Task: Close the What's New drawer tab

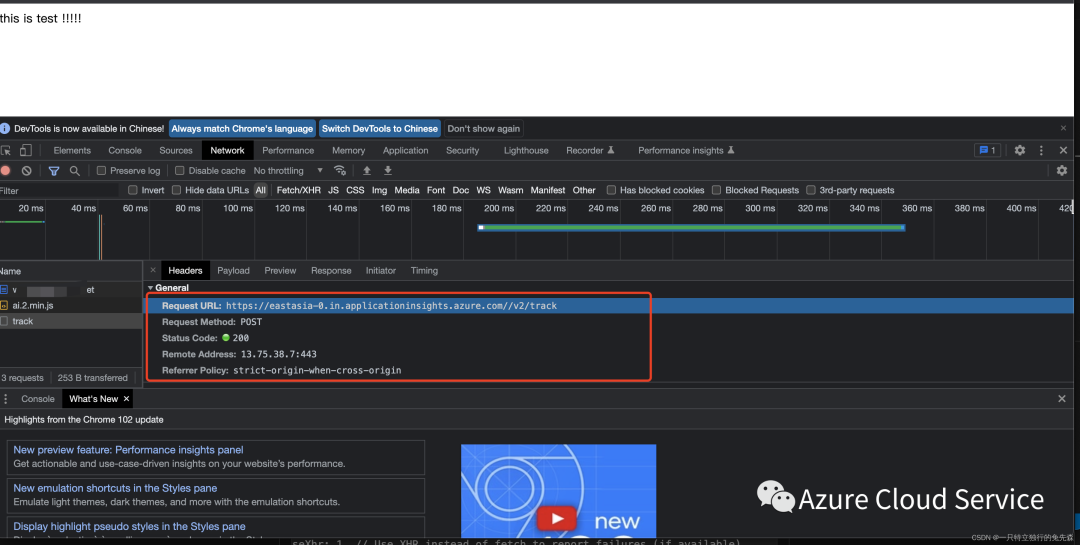Action: coord(126,399)
